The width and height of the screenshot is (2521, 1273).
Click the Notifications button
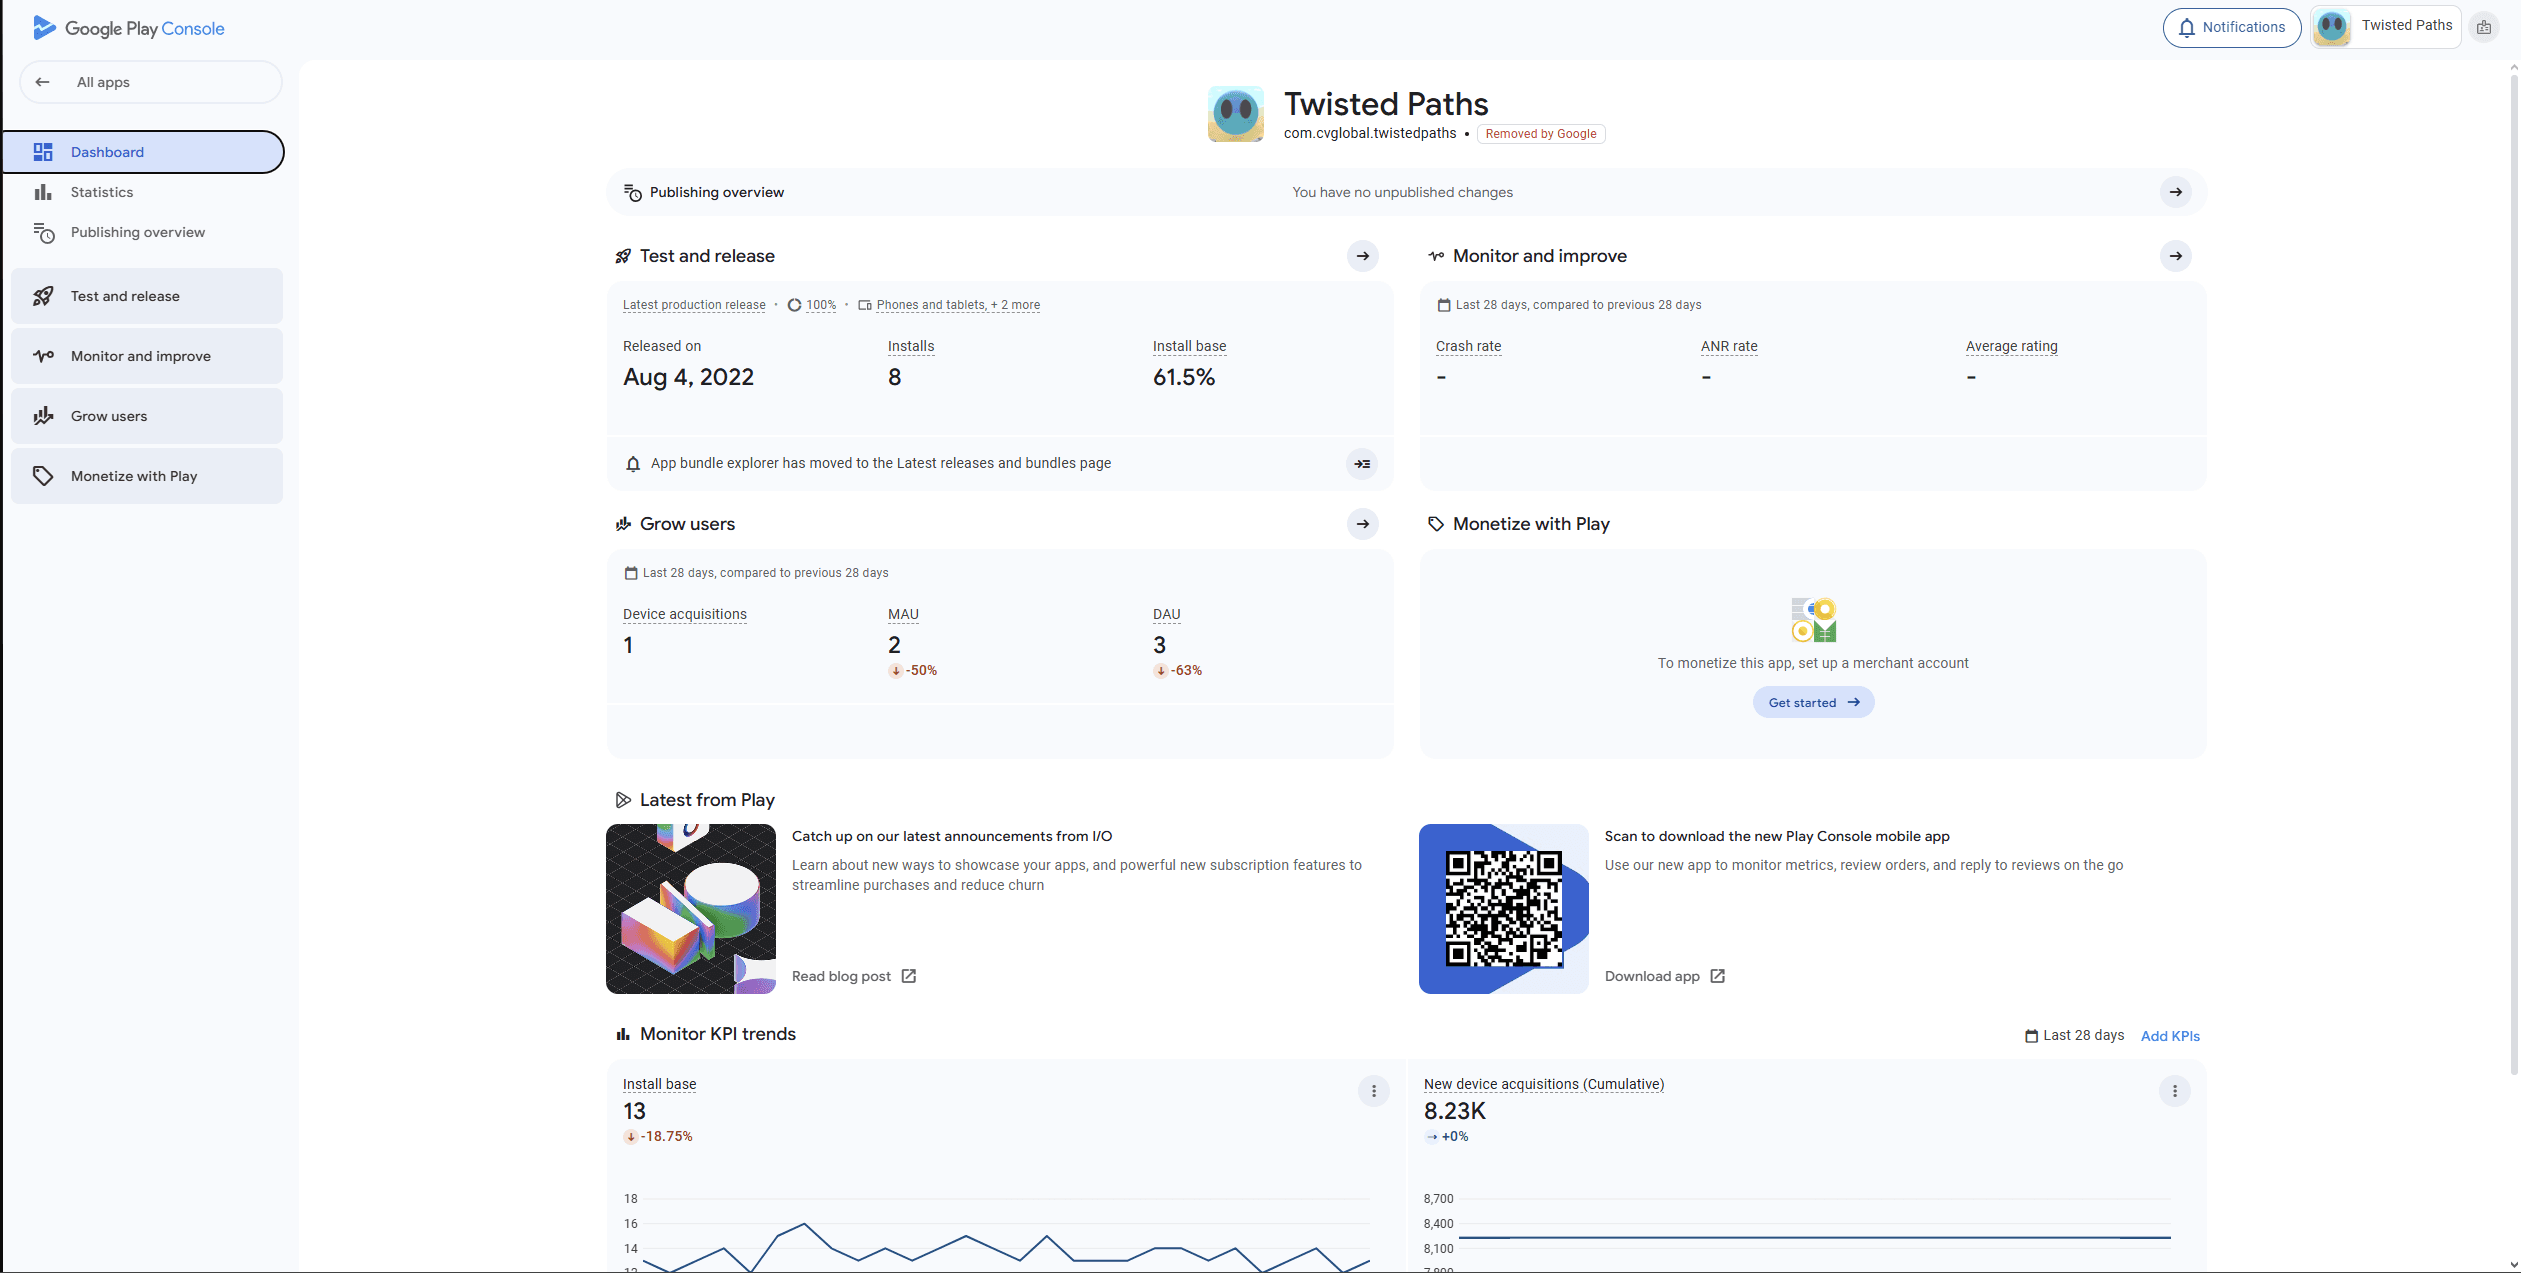2231,27
